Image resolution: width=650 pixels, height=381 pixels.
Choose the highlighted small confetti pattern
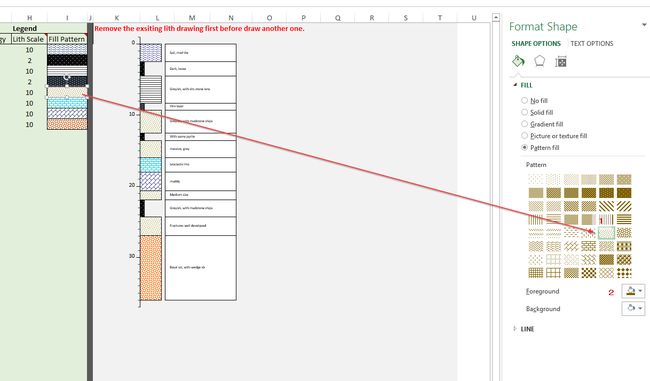pyautogui.click(x=606, y=233)
